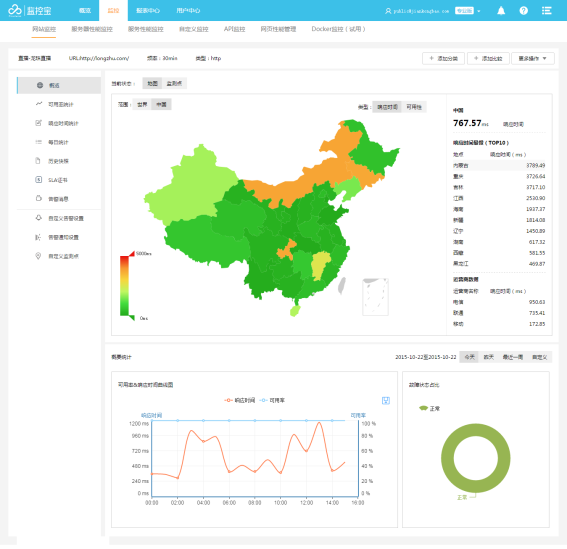Toggle the 响应时间 series in chart legend
This screenshot has width=567, height=549.
[x=240, y=400]
